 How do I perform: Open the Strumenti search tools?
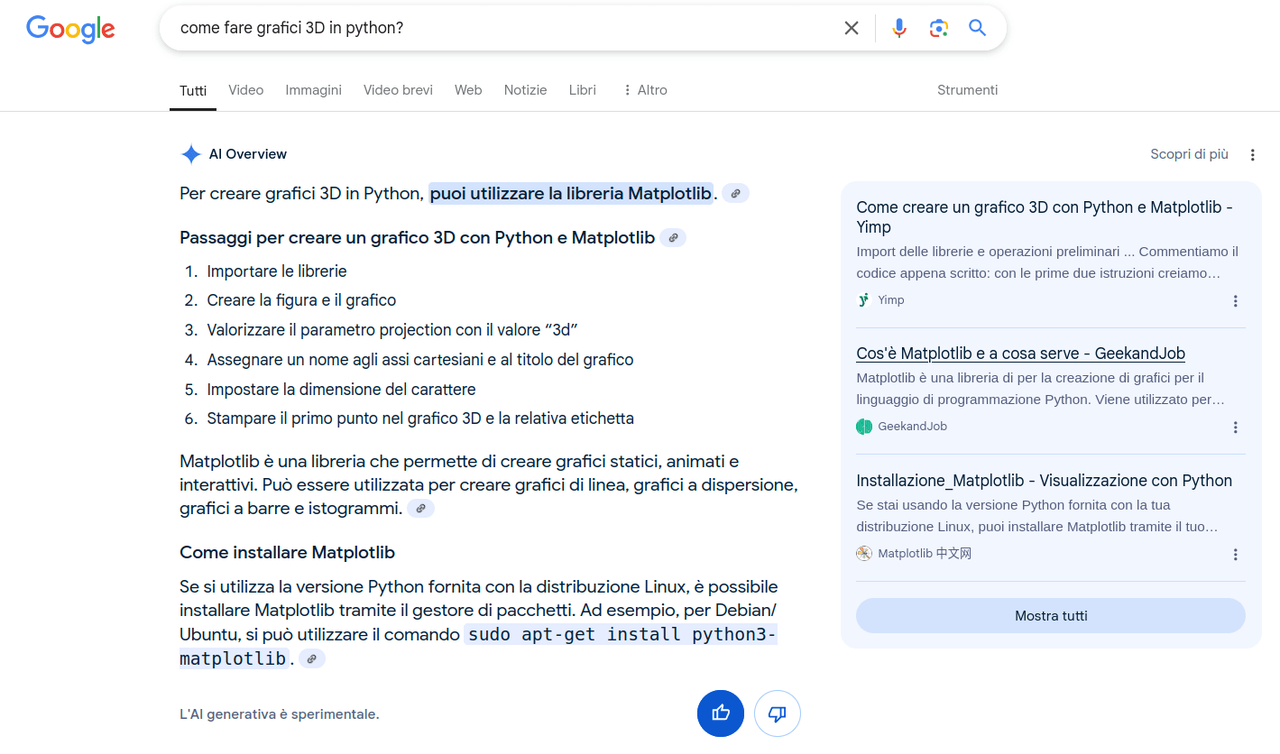(967, 90)
